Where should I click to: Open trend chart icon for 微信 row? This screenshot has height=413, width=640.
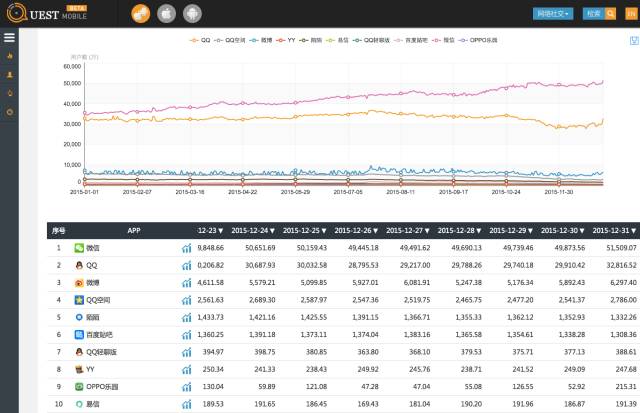click(x=187, y=248)
